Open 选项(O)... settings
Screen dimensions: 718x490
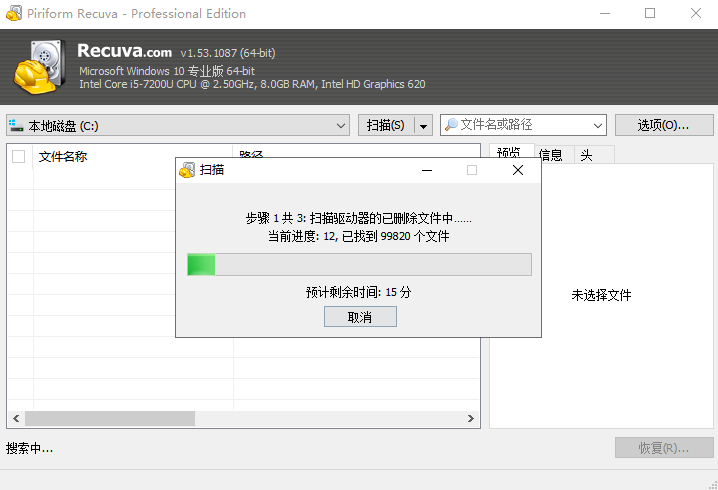click(664, 125)
